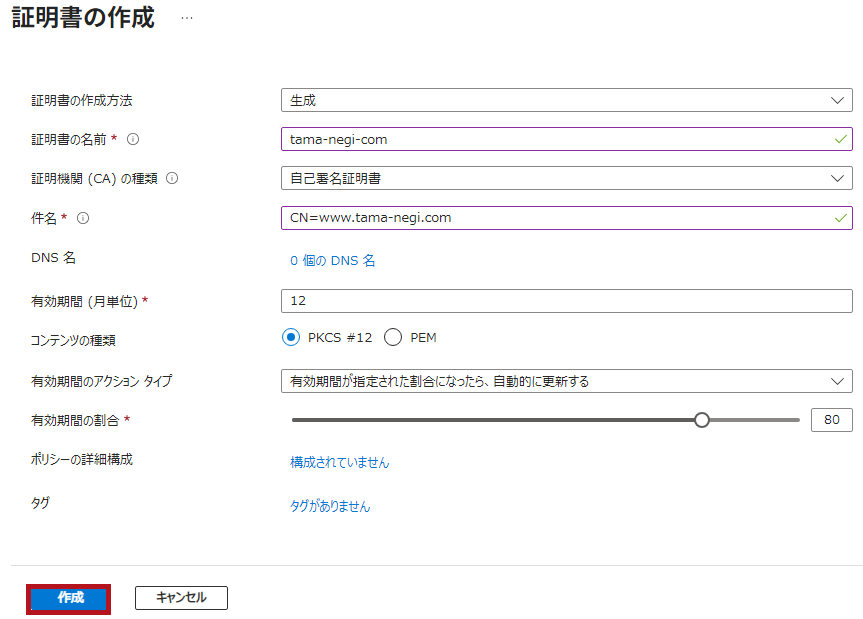Click the percentage box showing 80
Image resolution: width=863 pixels, height=619 pixels.
tap(832, 420)
